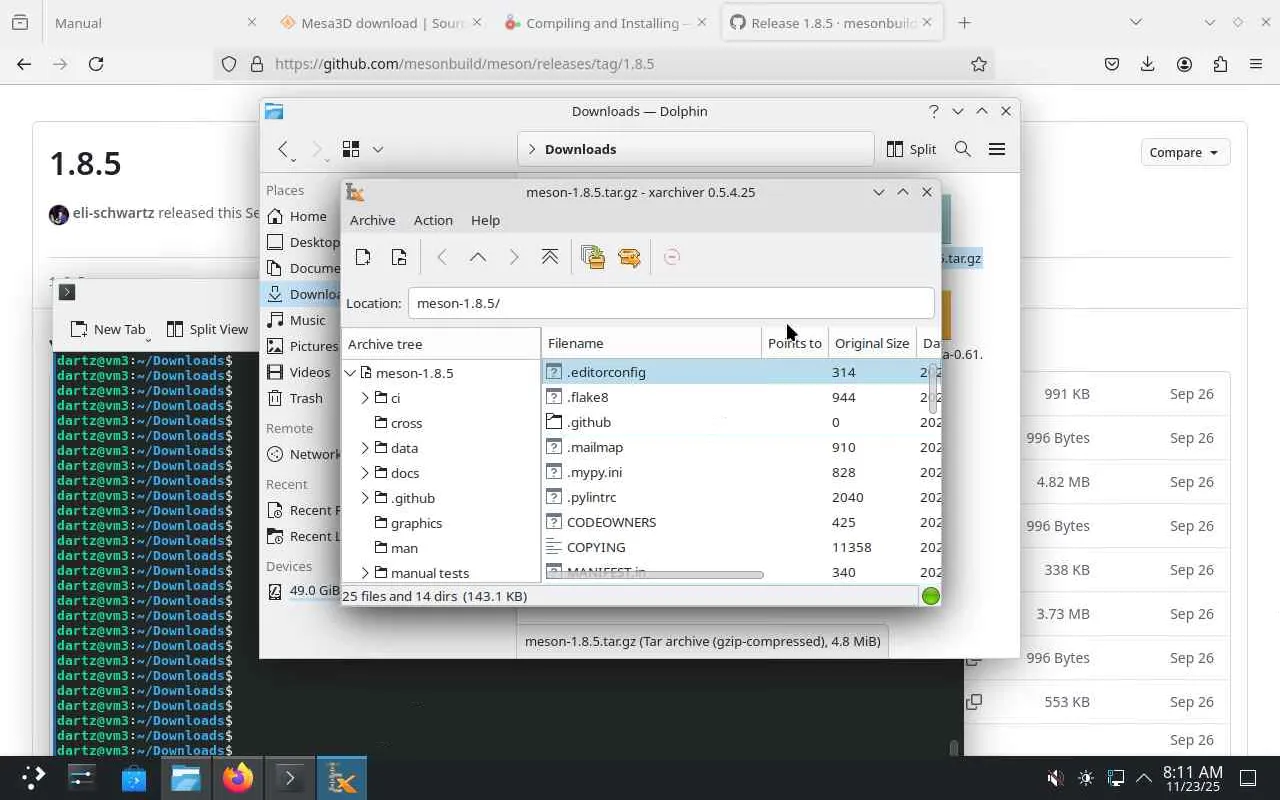Expand the ci folder in archive tree
Screen dimensions: 1280x800
pyautogui.click(x=365, y=398)
